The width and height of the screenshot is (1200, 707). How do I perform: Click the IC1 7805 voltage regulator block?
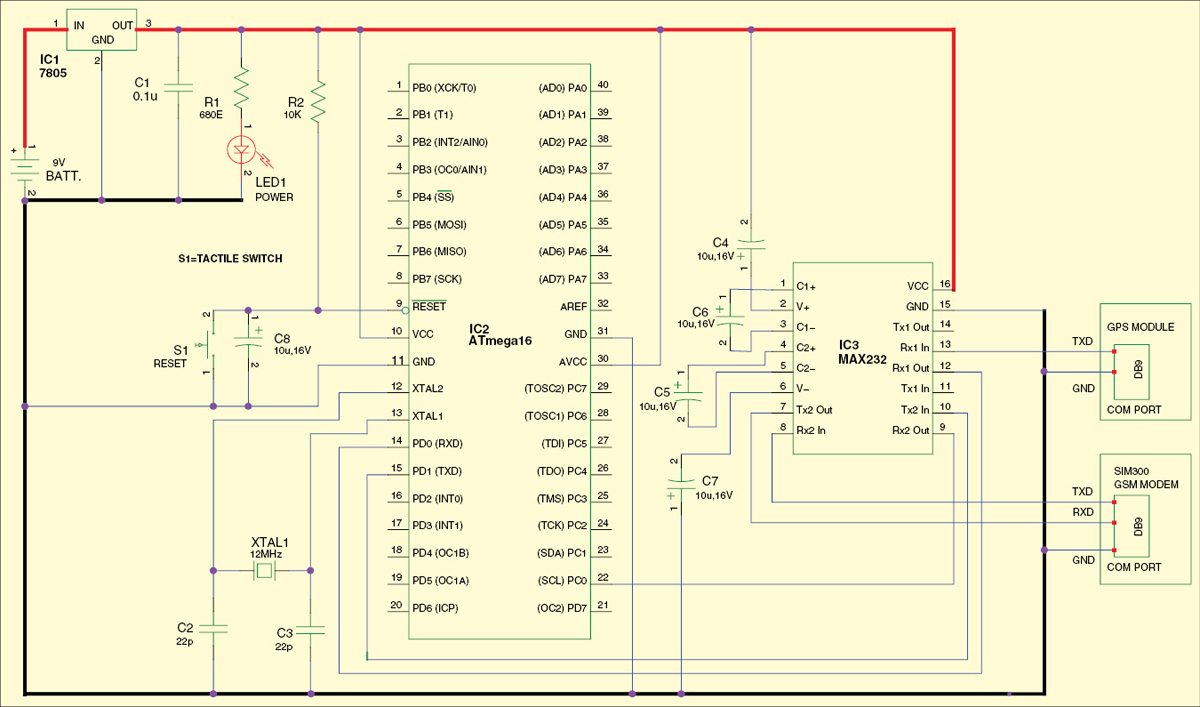click(101, 31)
